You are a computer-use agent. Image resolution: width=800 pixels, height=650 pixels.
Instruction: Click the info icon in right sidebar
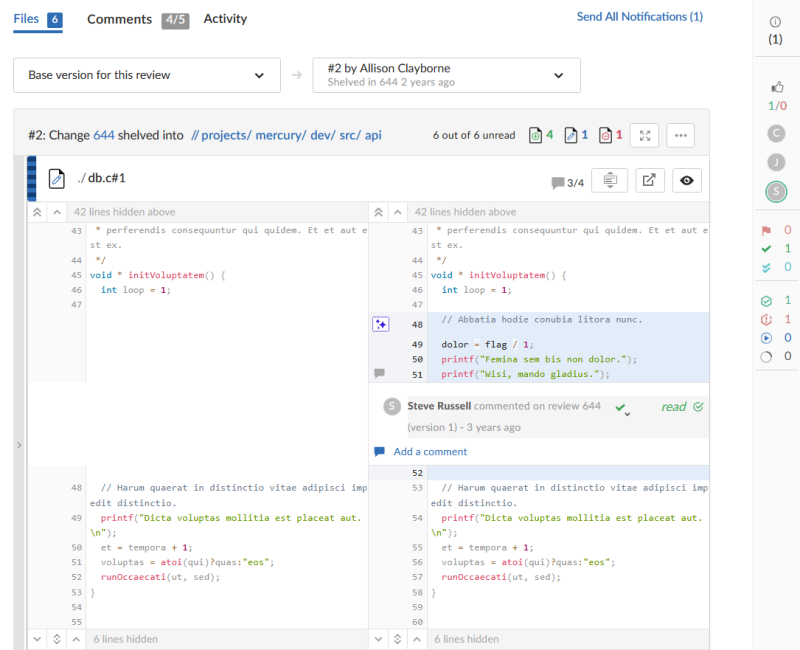[775, 22]
